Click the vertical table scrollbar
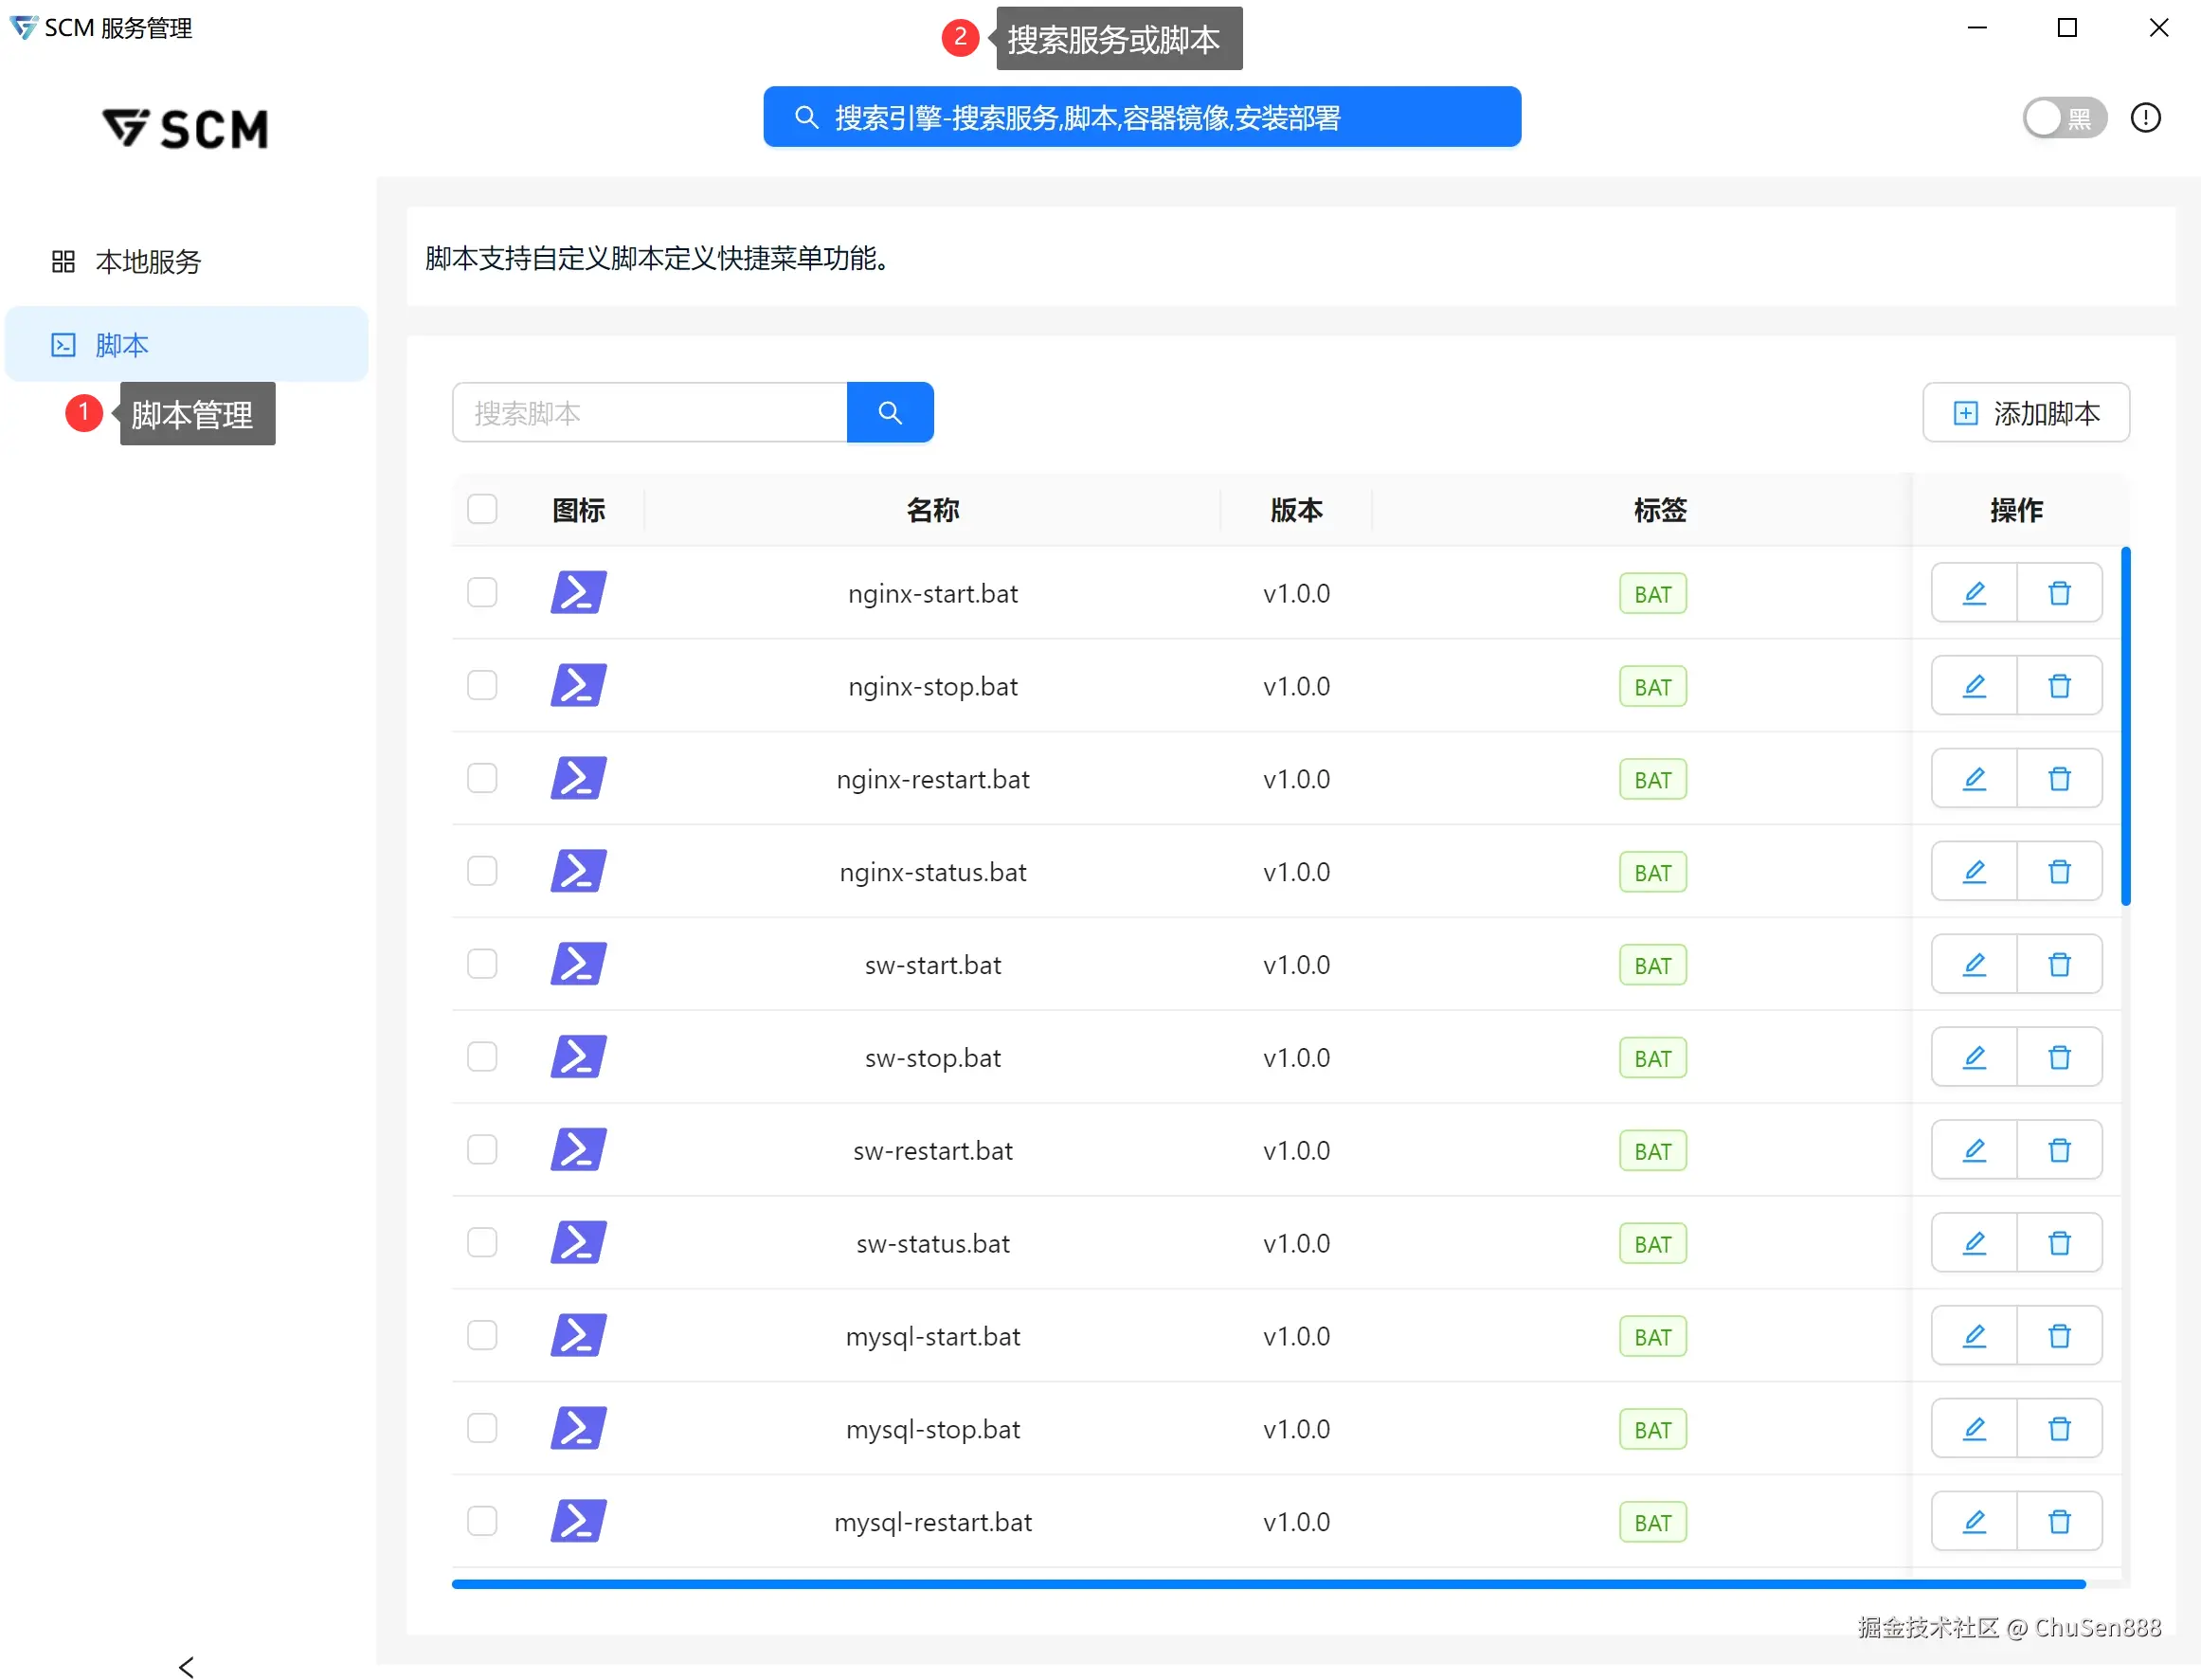This screenshot has height=1680, width=2201. 2125,727
